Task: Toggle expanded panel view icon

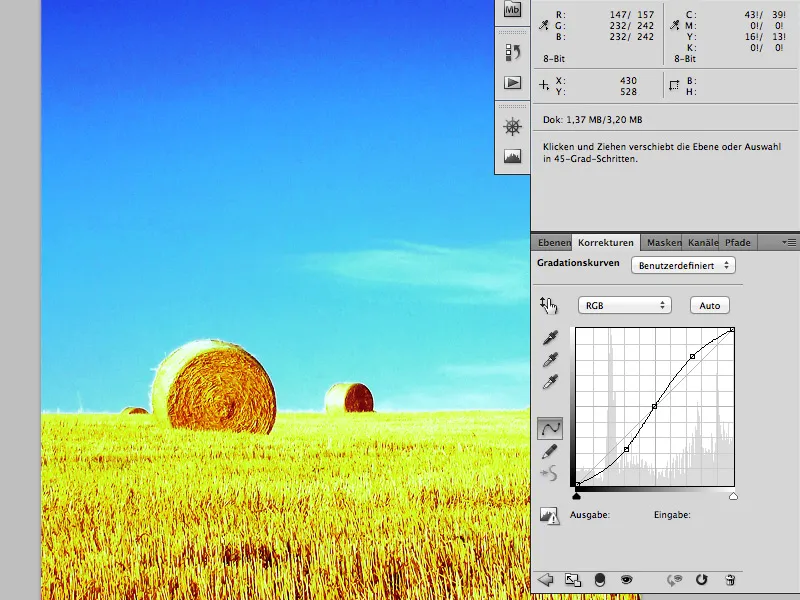Action: click(572, 580)
